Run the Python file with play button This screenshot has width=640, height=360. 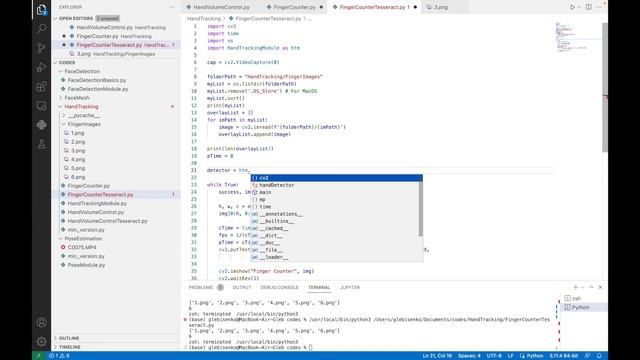pyautogui.click(x=572, y=7)
